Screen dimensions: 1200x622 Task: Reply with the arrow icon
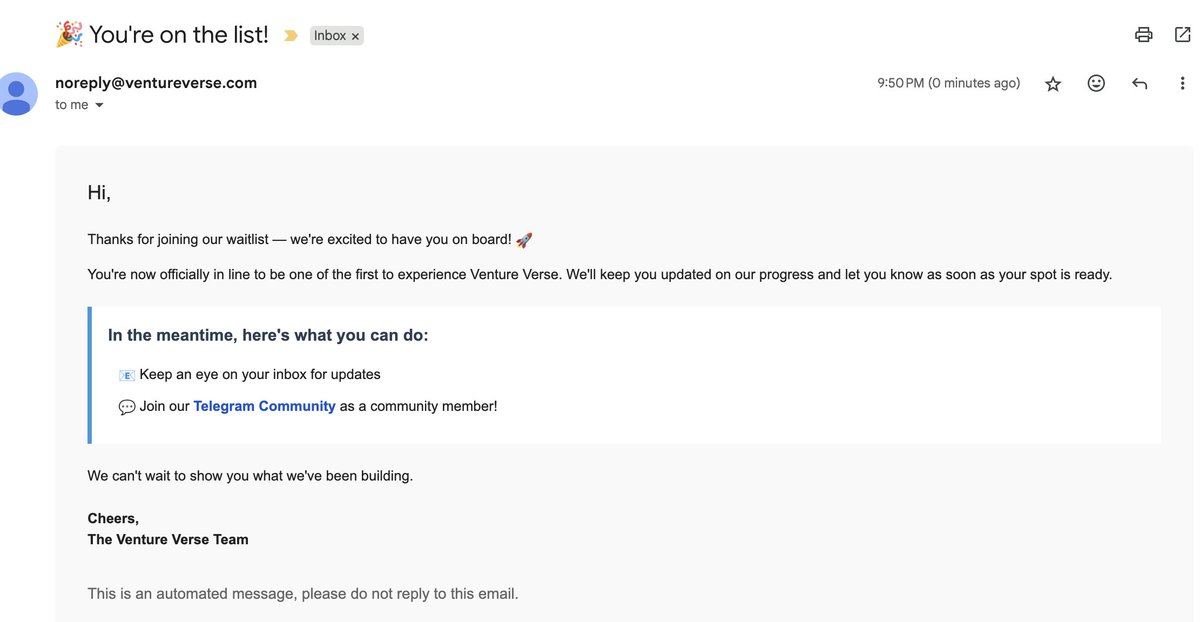(x=1139, y=84)
